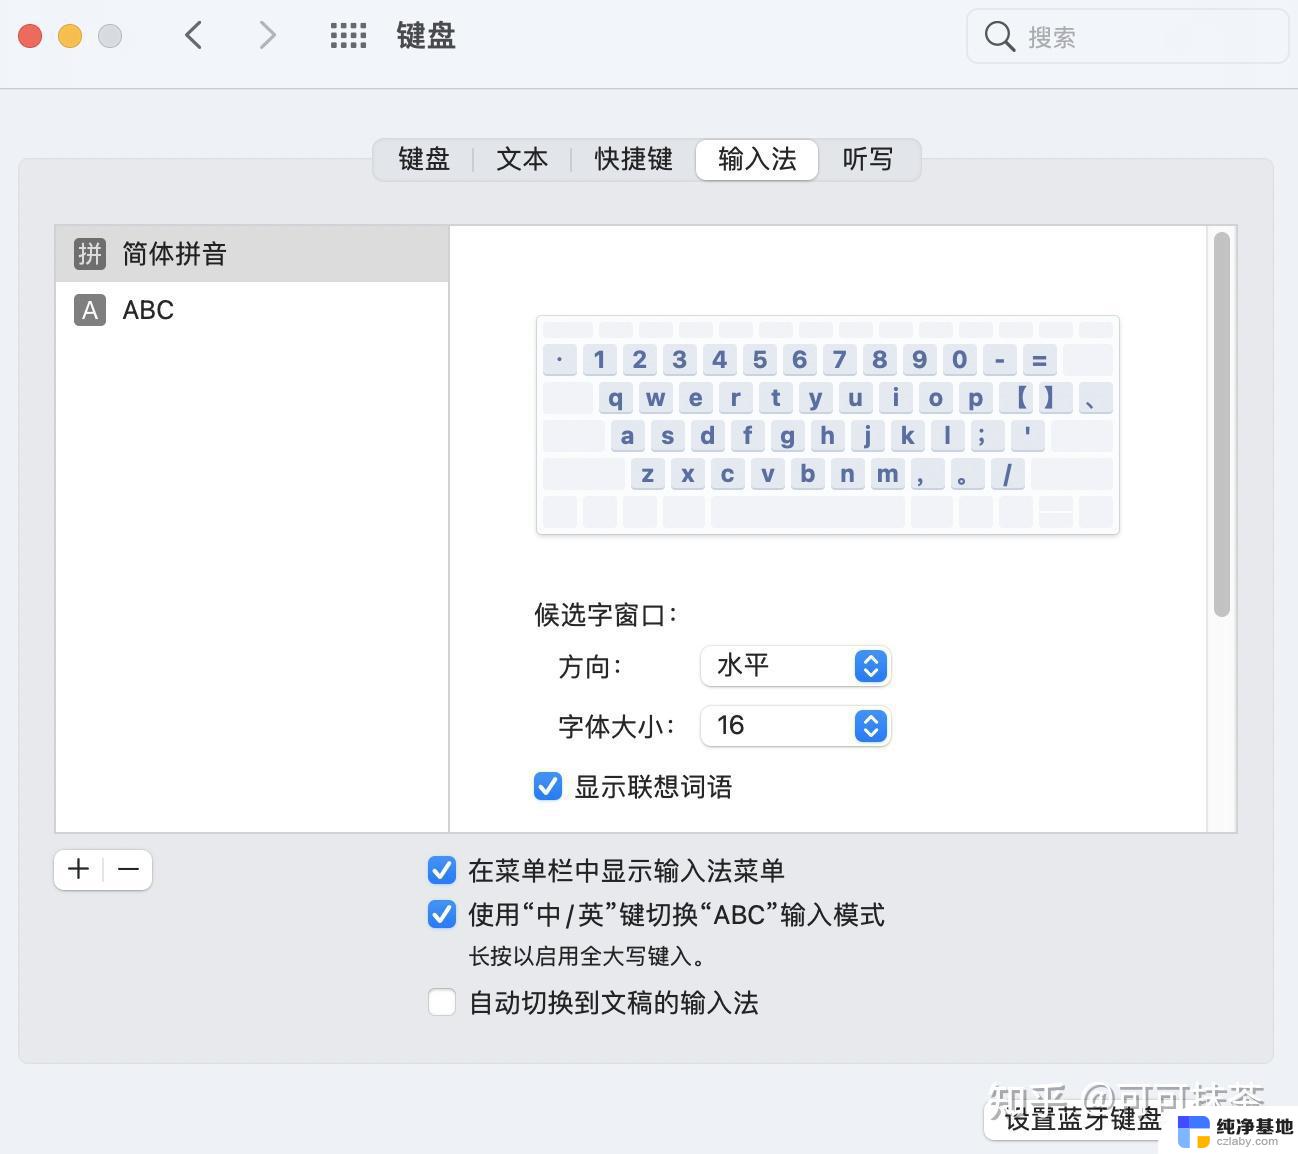Click the 5 key in keyboard preview
The image size is (1298, 1154).
coord(759,360)
